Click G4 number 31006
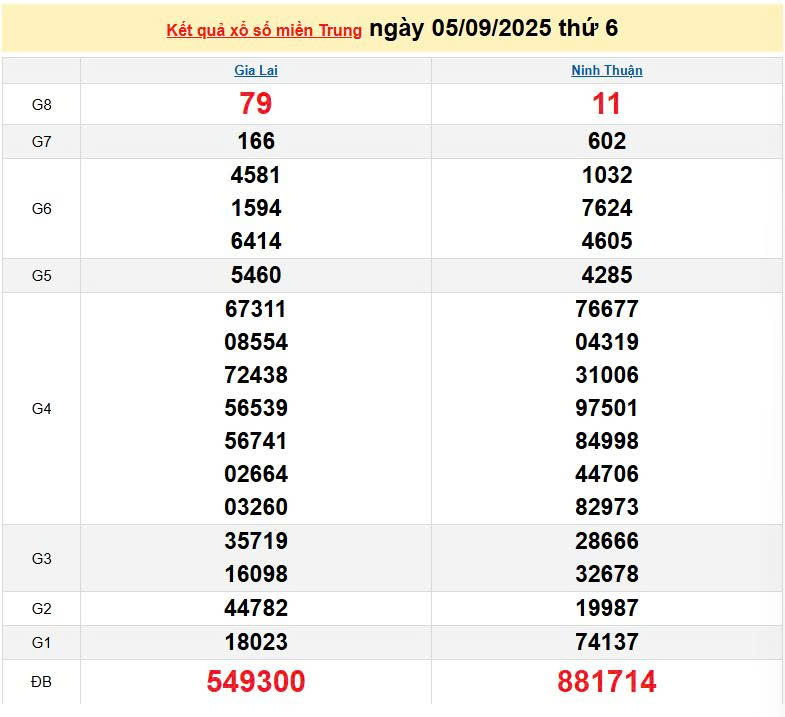This screenshot has width=785, height=717. click(x=607, y=375)
